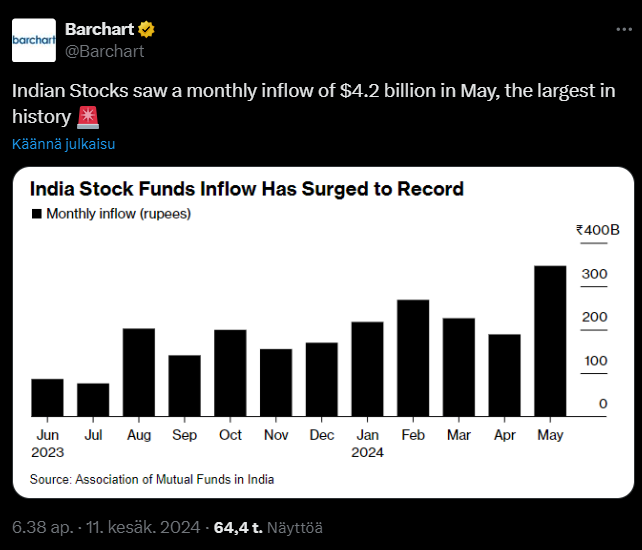The height and width of the screenshot is (550, 642).
Task: Click the Feb bar in the chart
Action: (x=413, y=358)
